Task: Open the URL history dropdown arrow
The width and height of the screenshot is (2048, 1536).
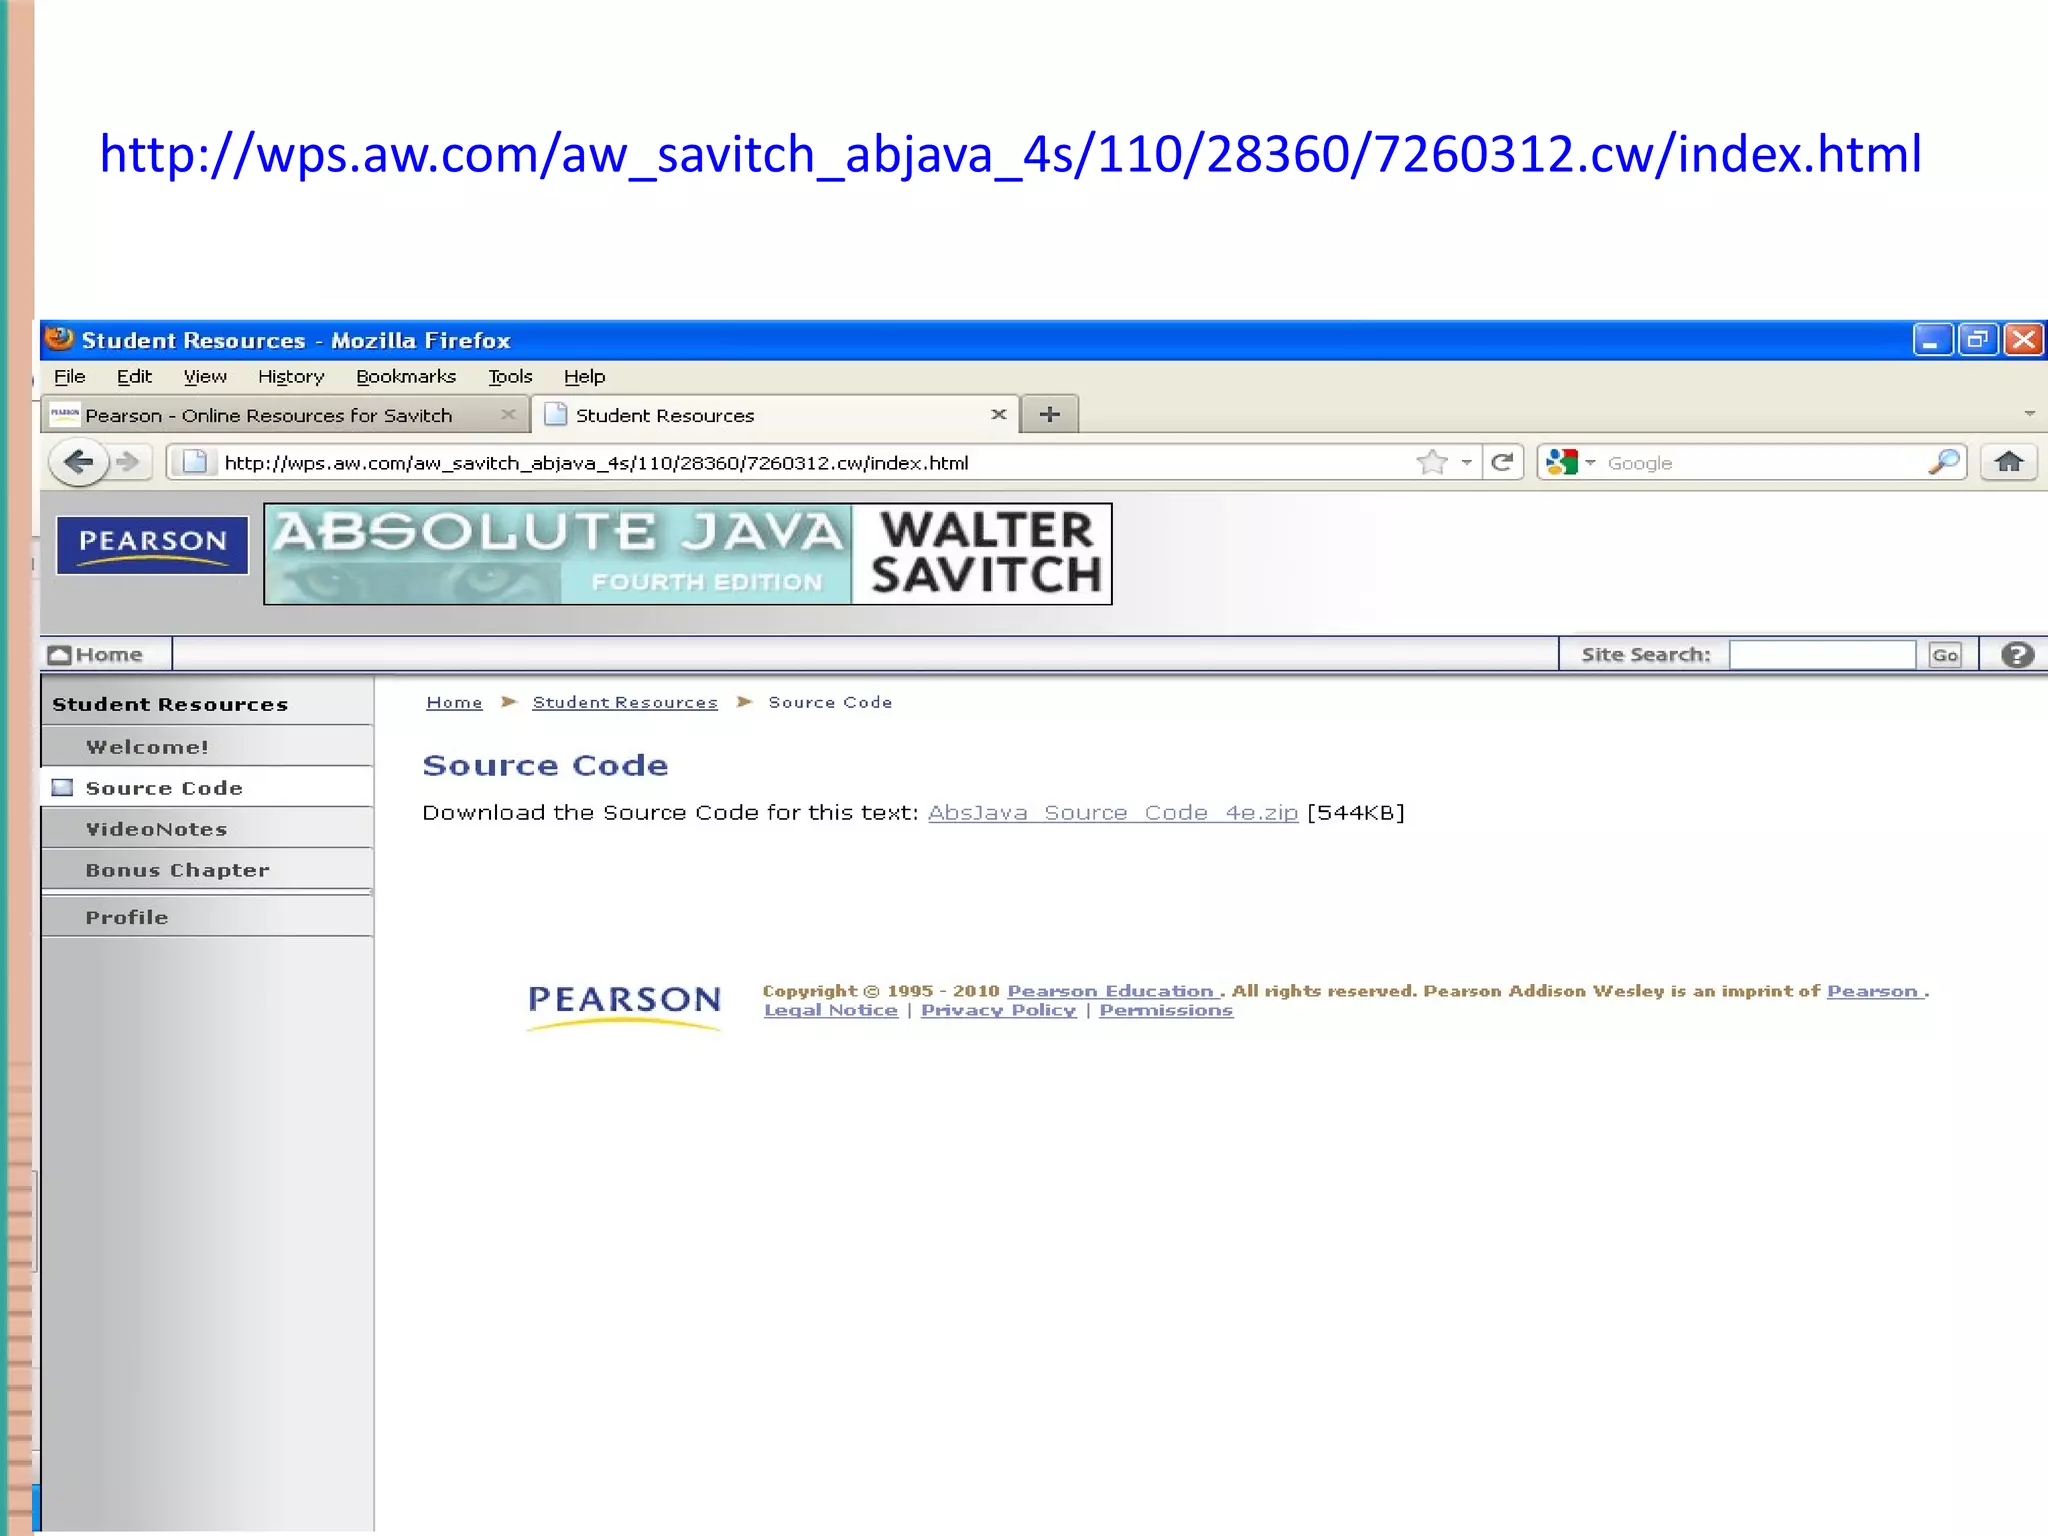Action: point(1466,462)
